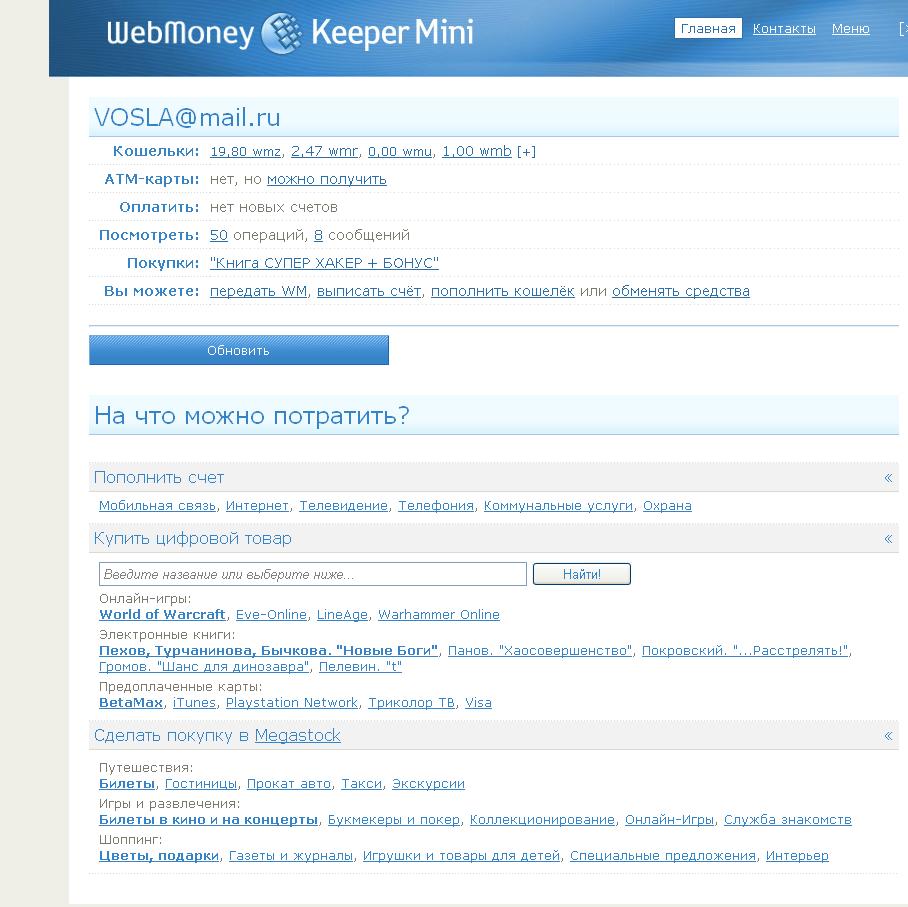Open Газеты и журналы link
The height and width of the screenshot is (907, 908).
[291, 855]
